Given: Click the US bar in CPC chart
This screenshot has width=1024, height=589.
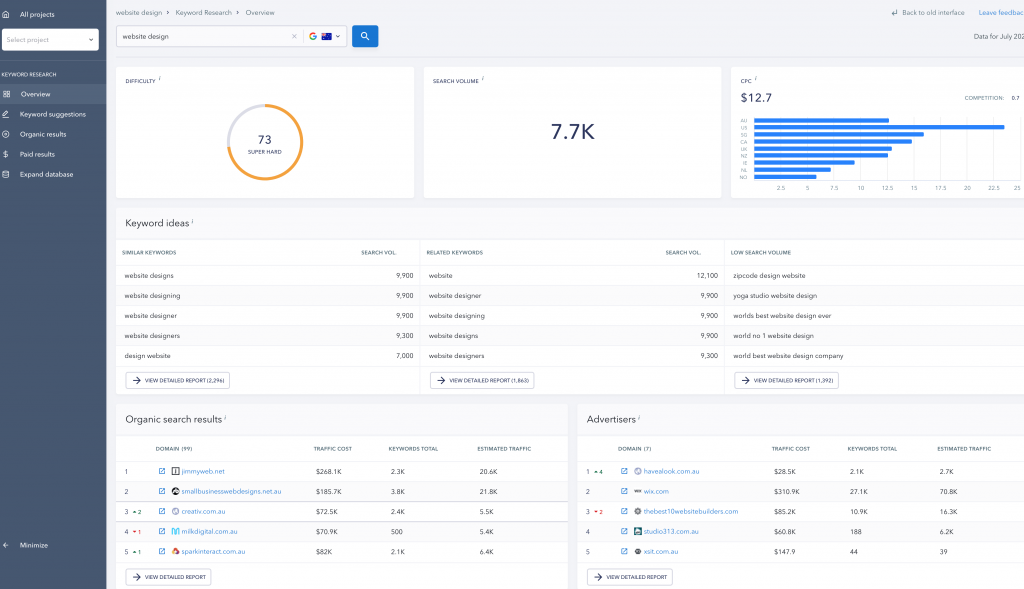Looking at the screenshot, I should 878,127.
